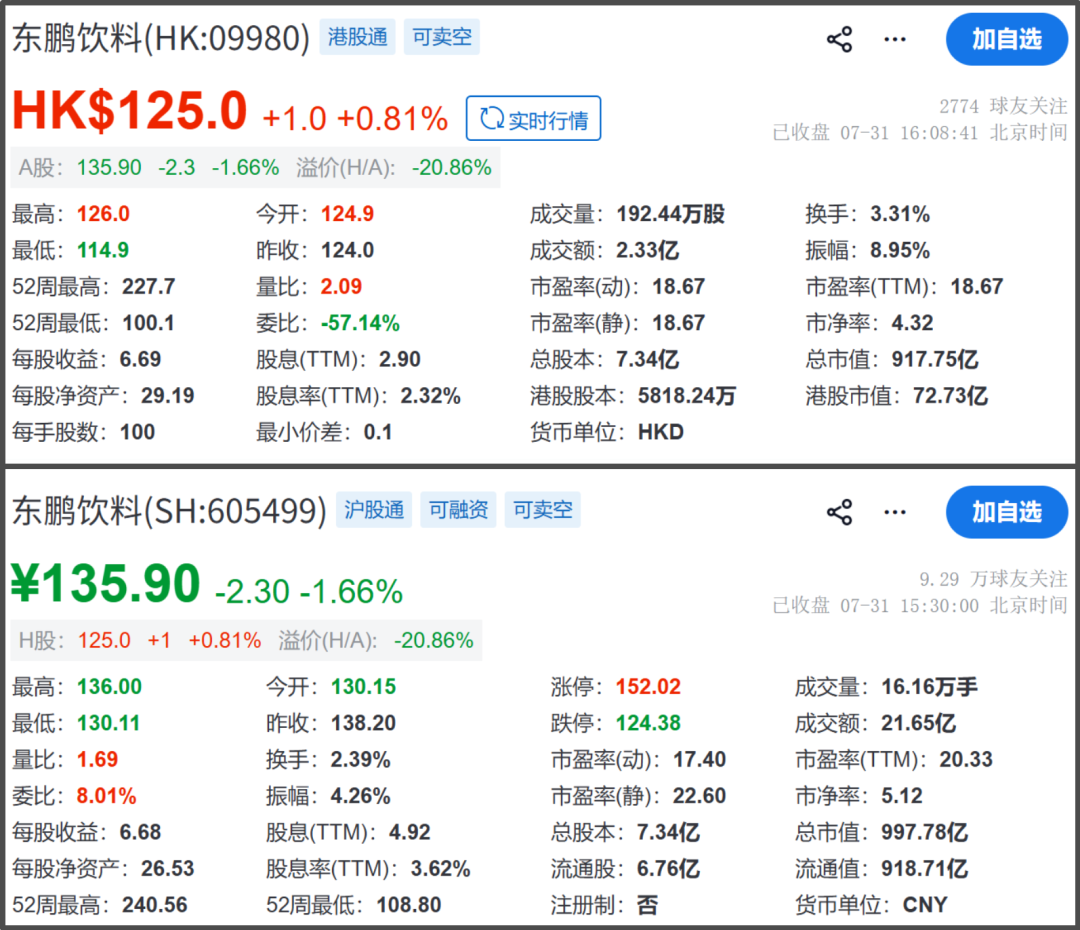Image resolution: width=1080 pixels, height=930 pixels.
Task: Click 股息率(TTM) 3.62% value
Action: tap(440, 869)
